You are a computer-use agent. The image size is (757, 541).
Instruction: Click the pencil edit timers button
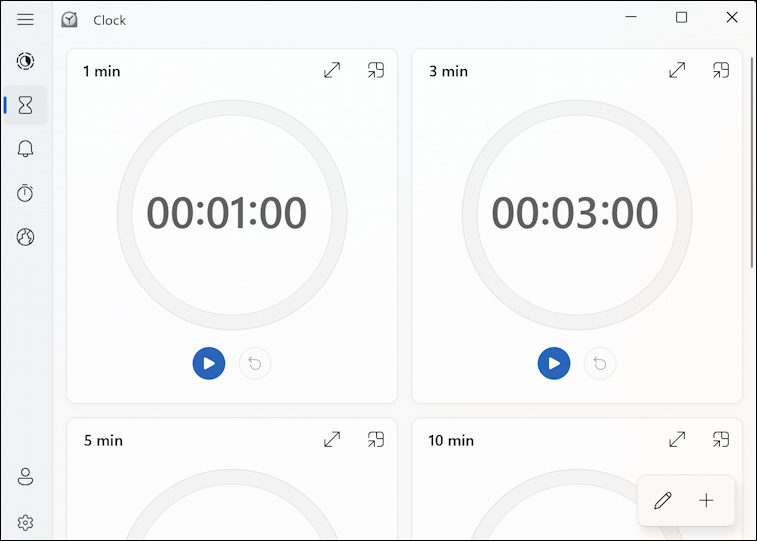pyautogui.click(x=663, y=500)
